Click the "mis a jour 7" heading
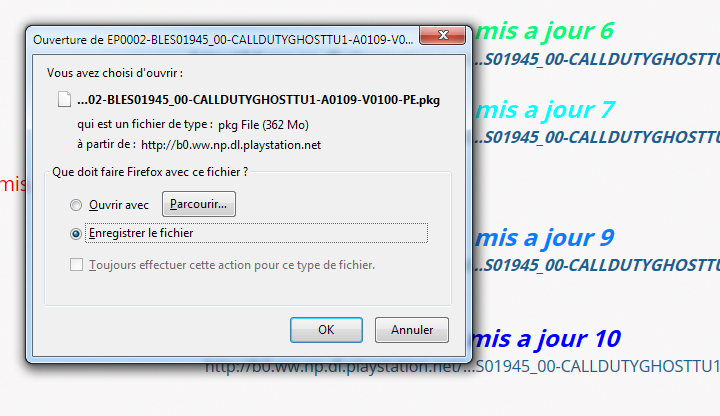This screenshot has width=720, height=416. pyautogui.click(x=545, y=110)
